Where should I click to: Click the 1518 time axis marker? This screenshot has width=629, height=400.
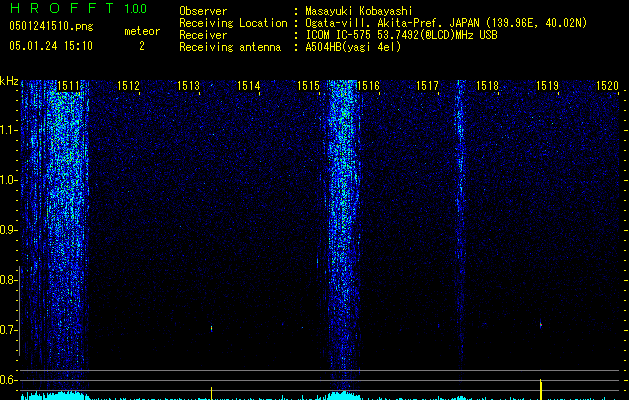click(x=487, y=86)
